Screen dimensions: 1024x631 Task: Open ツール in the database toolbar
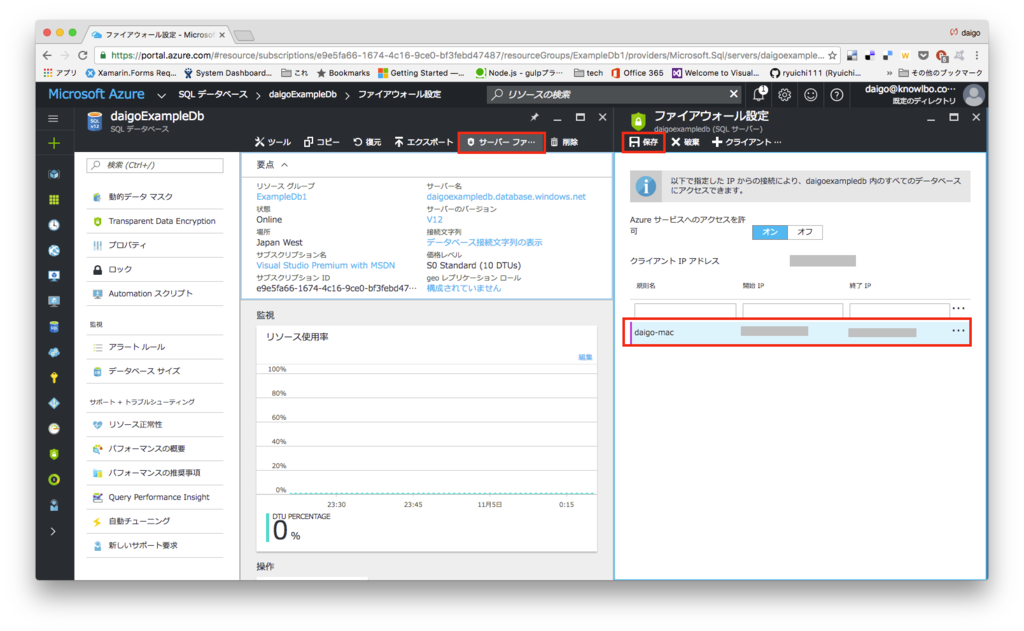pyautogui.click(x=273, y=142)
